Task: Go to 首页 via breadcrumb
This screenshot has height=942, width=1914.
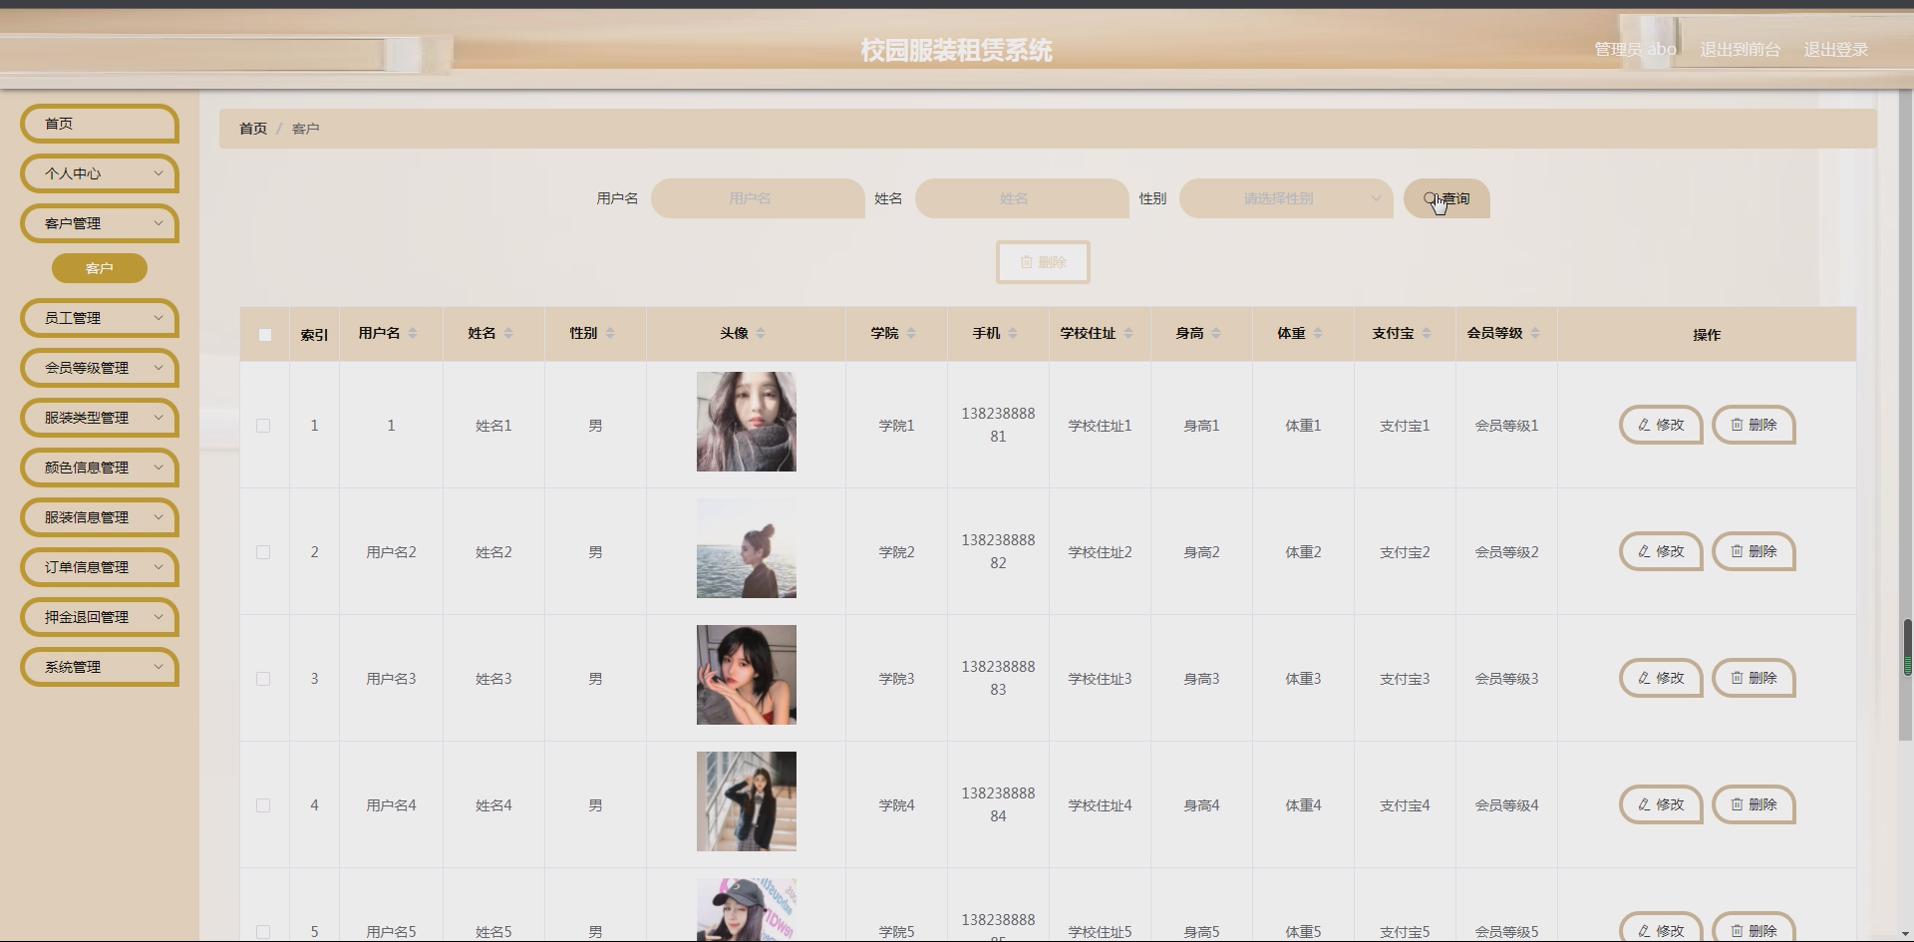Action: click(x=253, y=129)
